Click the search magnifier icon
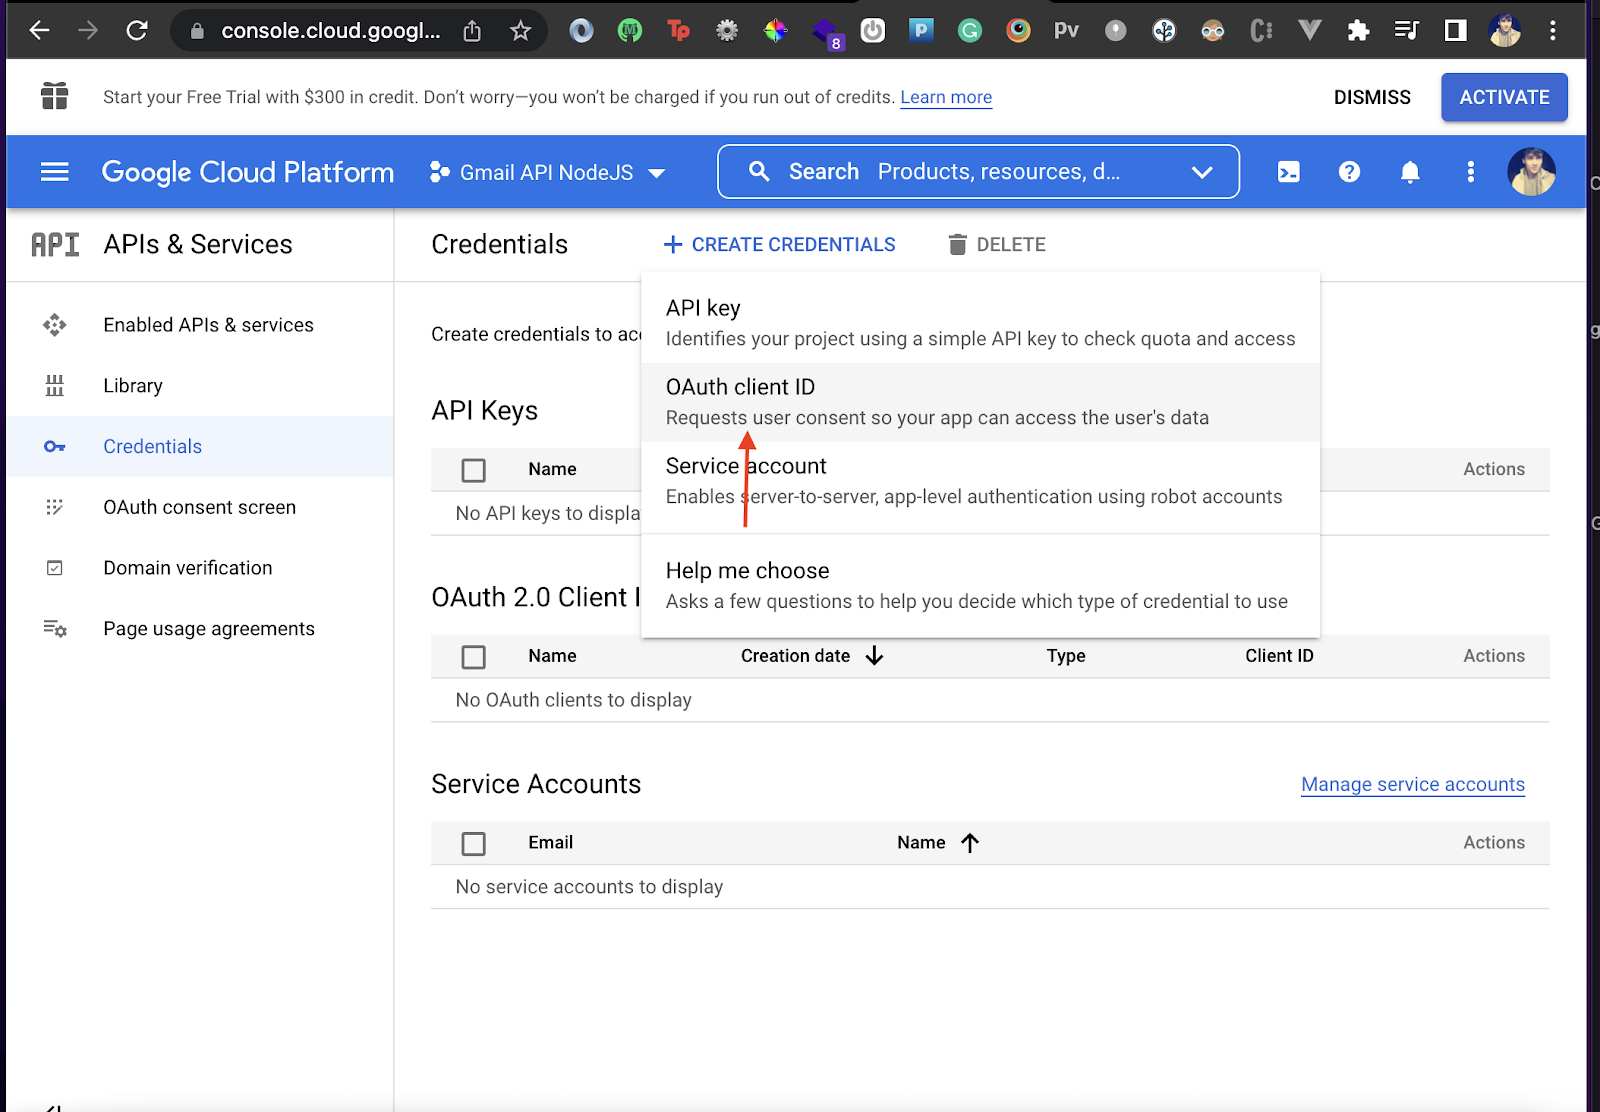The width and height of the screenshot is (1600, 1112). click(759, 172)
